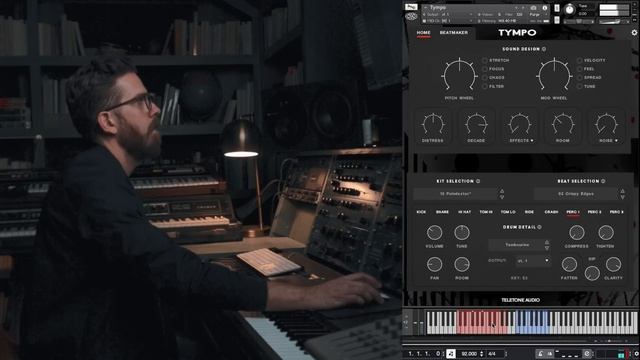Click the Kontakt logo icon at top left
The image size is (640, 360).
coord(411,7)
